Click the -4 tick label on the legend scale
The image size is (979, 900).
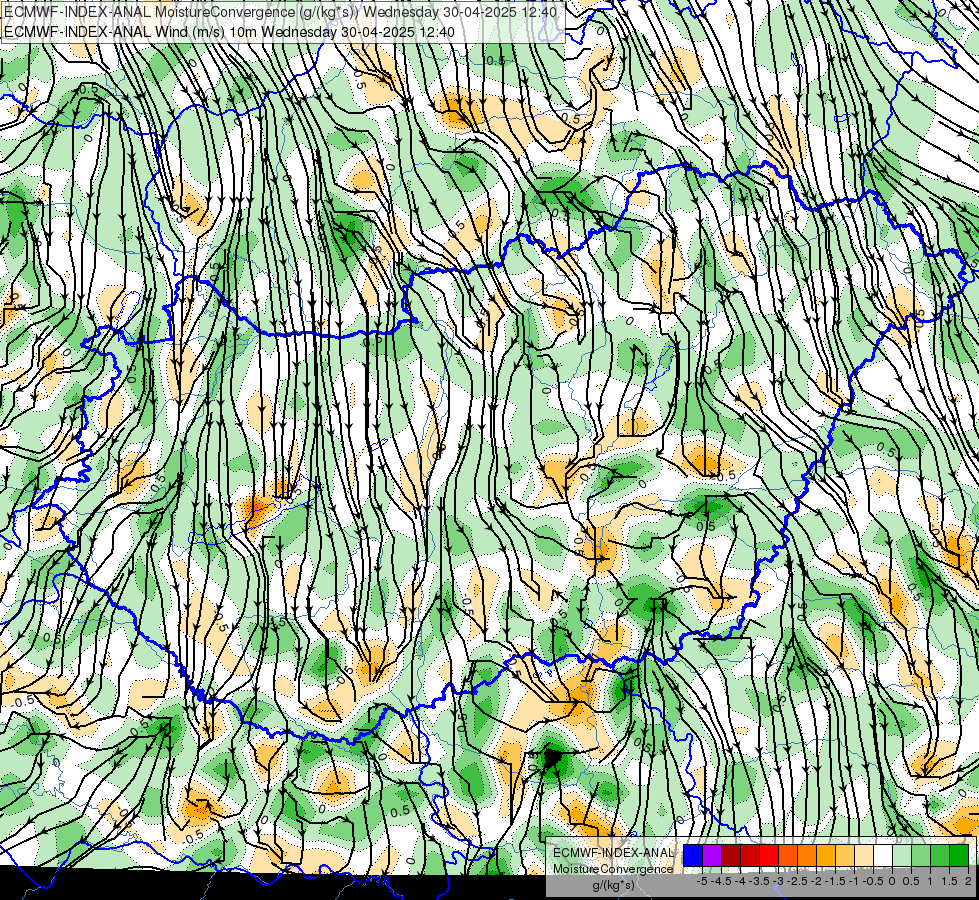pos(740,881)
